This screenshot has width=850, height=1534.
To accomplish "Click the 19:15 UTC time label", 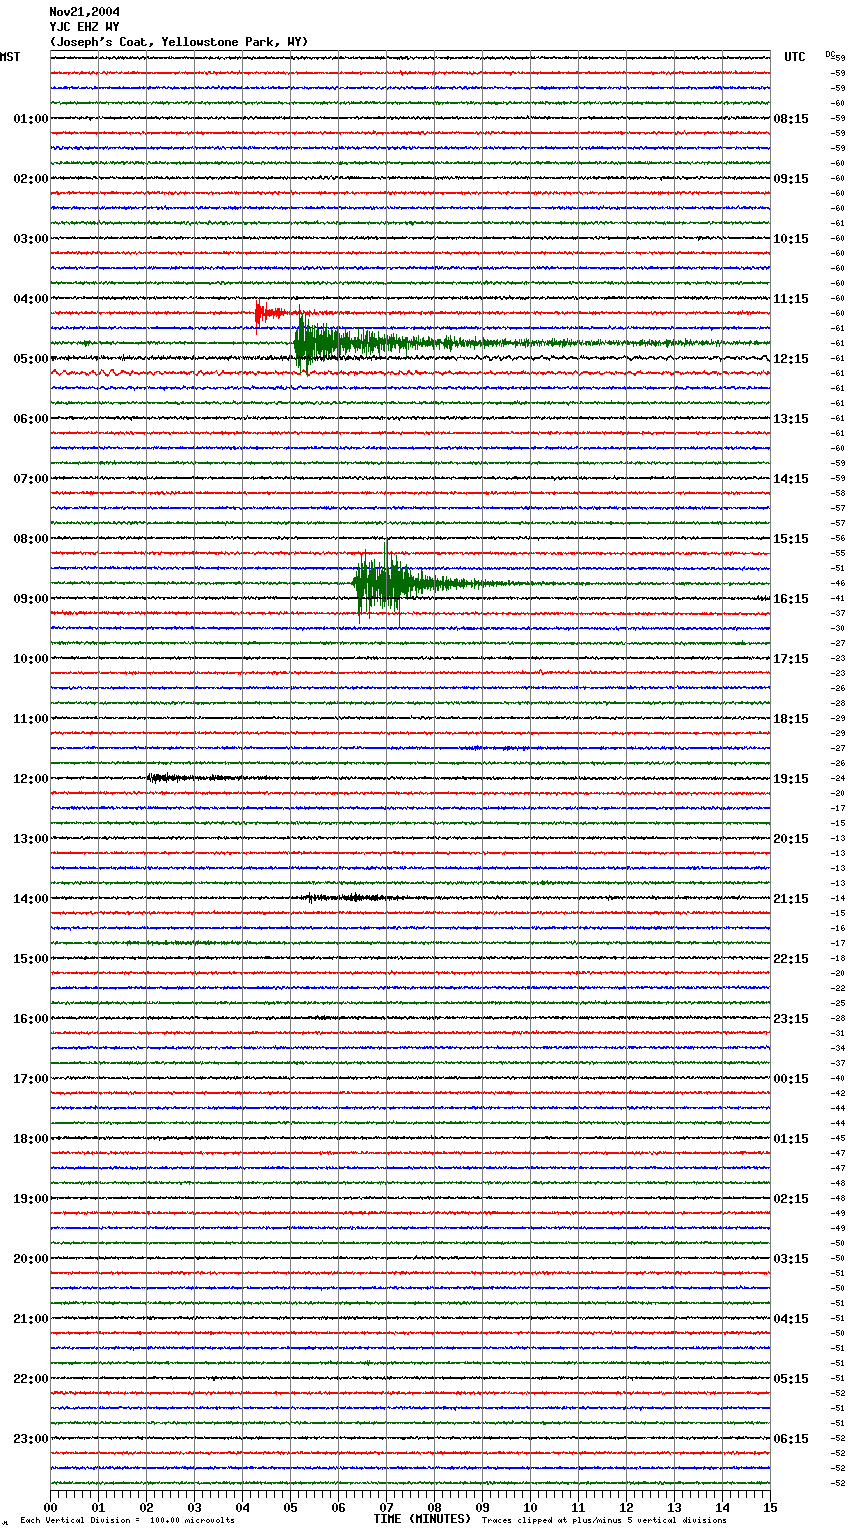I will tap(791, 779).
